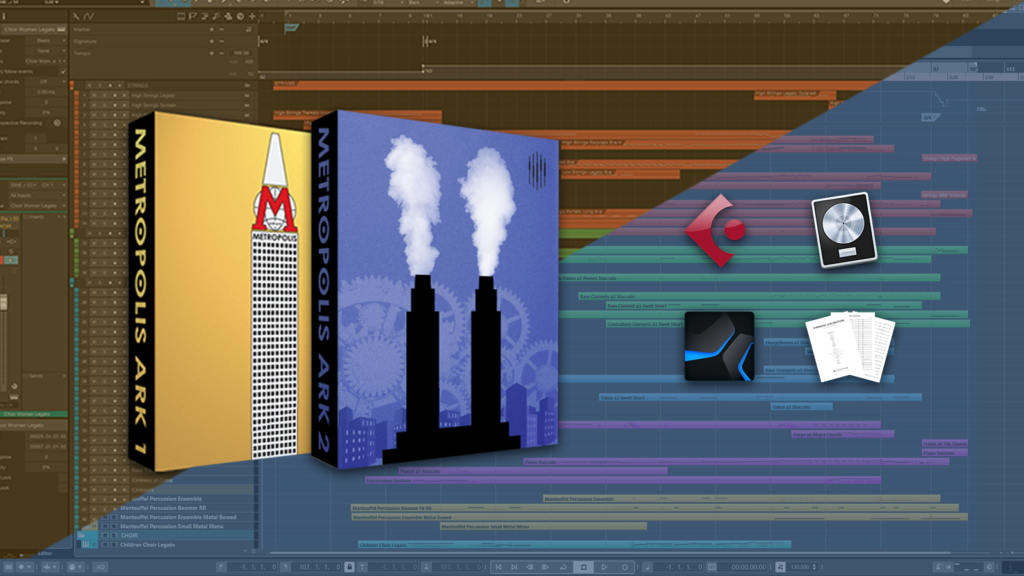This screenshot has width=1024, height=576.
Task: Click the Cubase logo icon
Action: (716, 231)
